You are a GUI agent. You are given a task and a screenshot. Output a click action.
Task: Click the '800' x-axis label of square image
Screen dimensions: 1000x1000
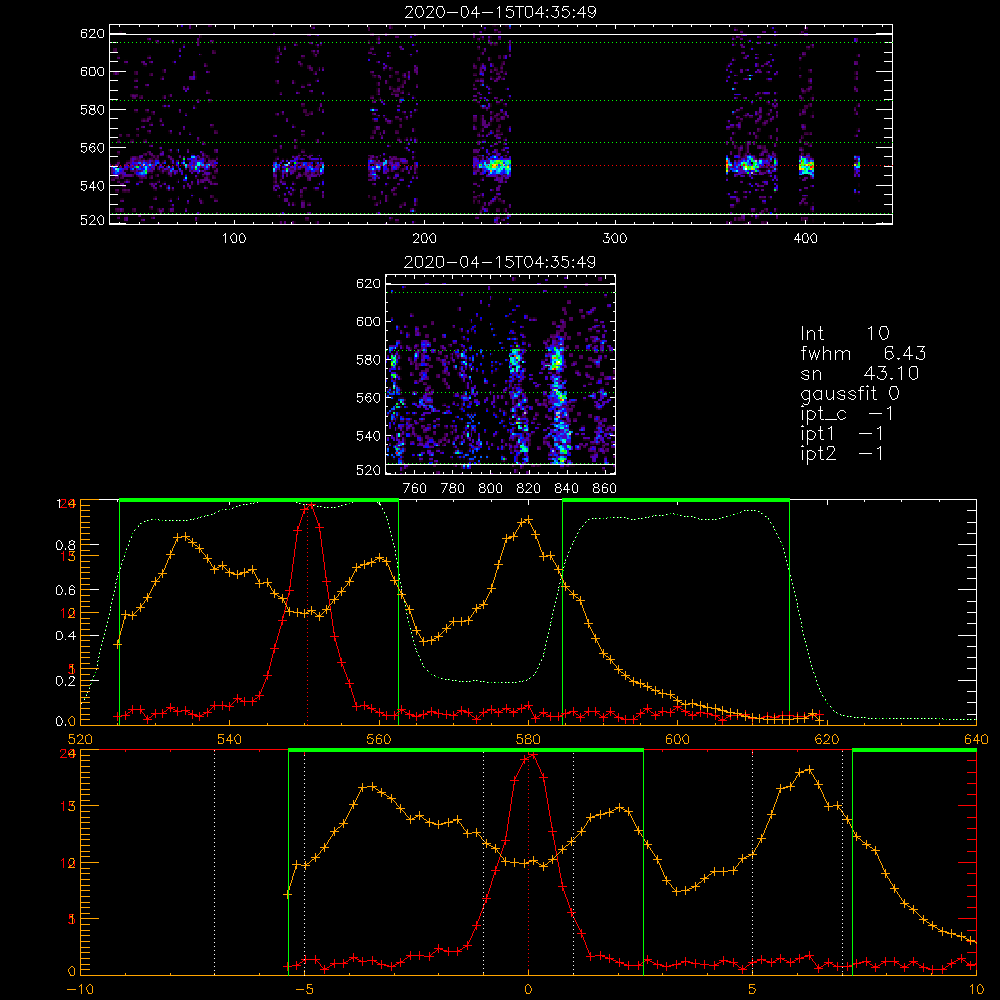click(490, 489)
